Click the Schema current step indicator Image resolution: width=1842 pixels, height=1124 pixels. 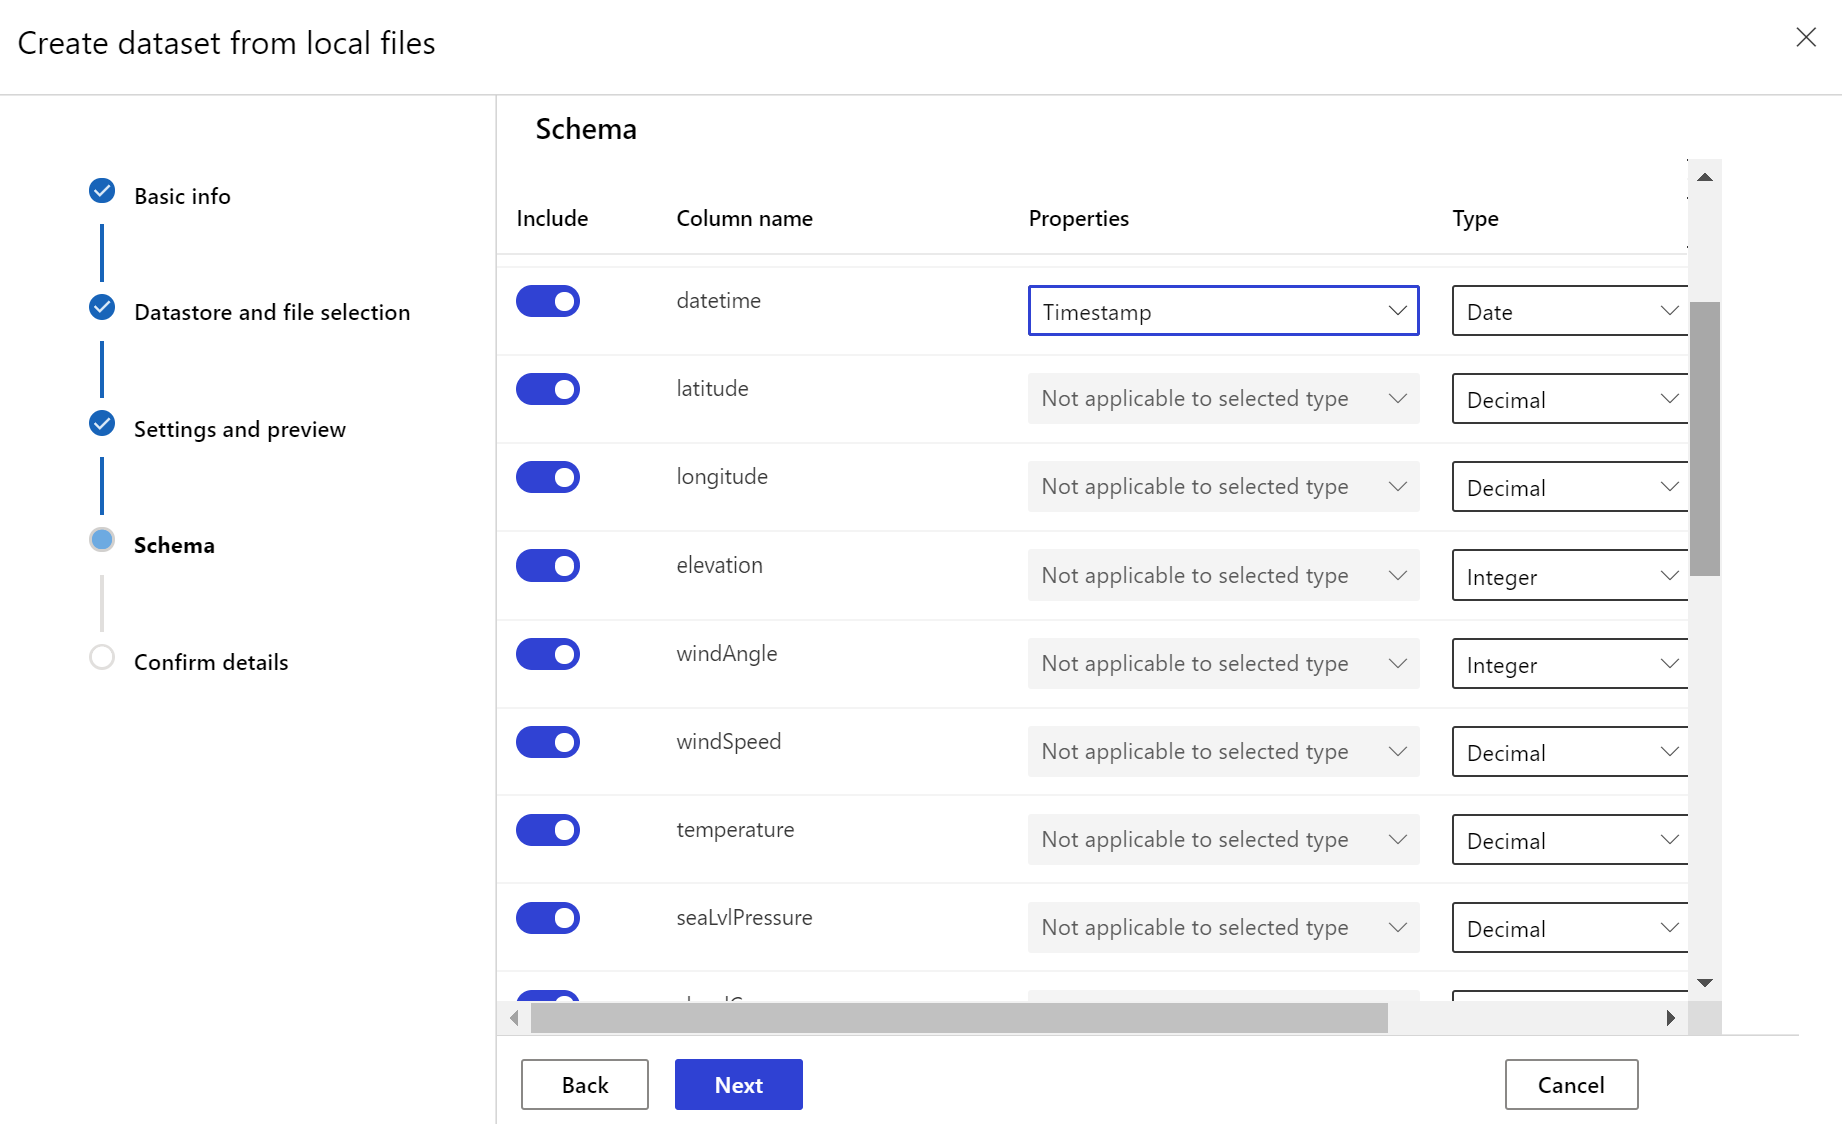tap(102, 540)
